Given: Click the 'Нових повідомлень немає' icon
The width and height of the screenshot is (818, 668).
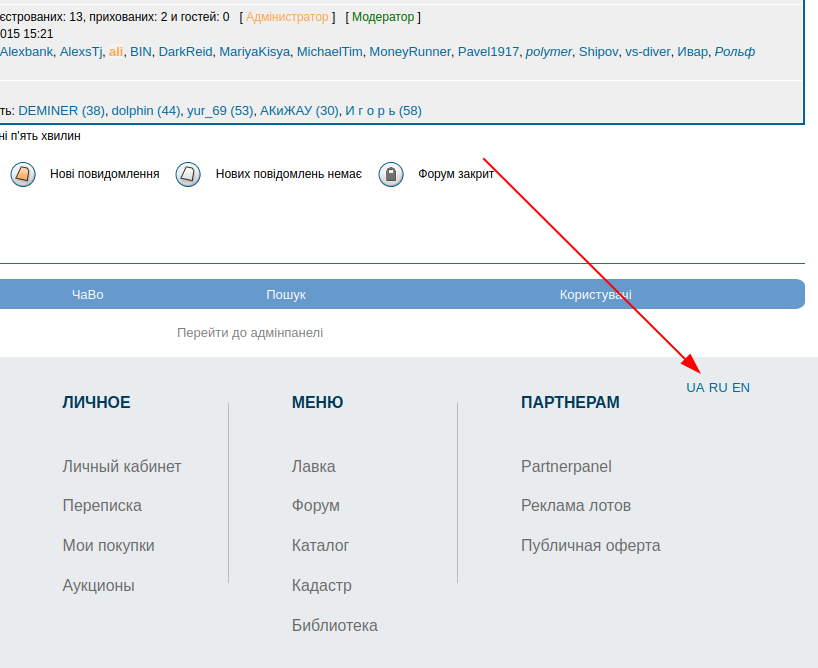Looking at the screenshot, I should (188, 174).
